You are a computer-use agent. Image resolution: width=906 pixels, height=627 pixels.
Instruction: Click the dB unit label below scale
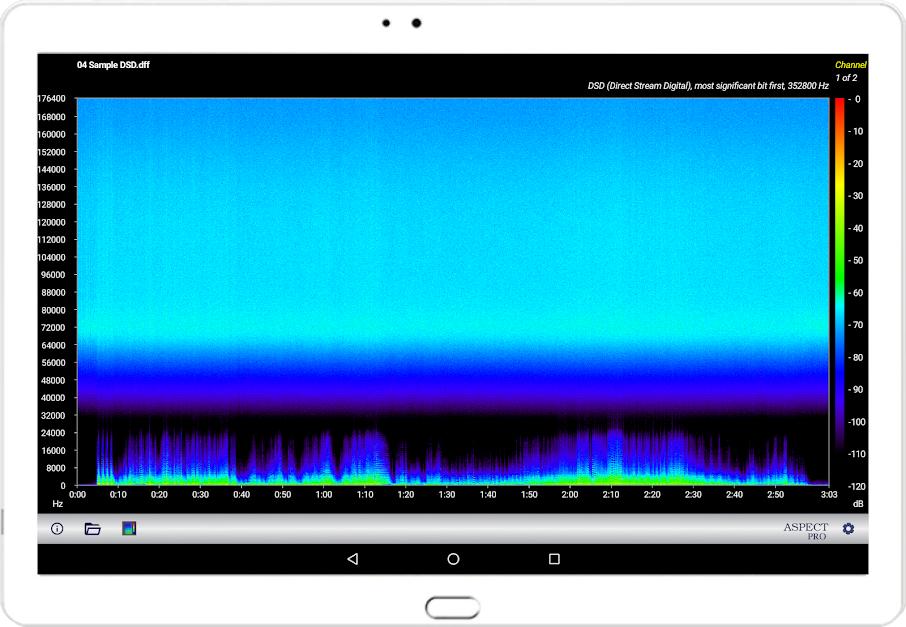pyautogui.click(x=858, y=504)
